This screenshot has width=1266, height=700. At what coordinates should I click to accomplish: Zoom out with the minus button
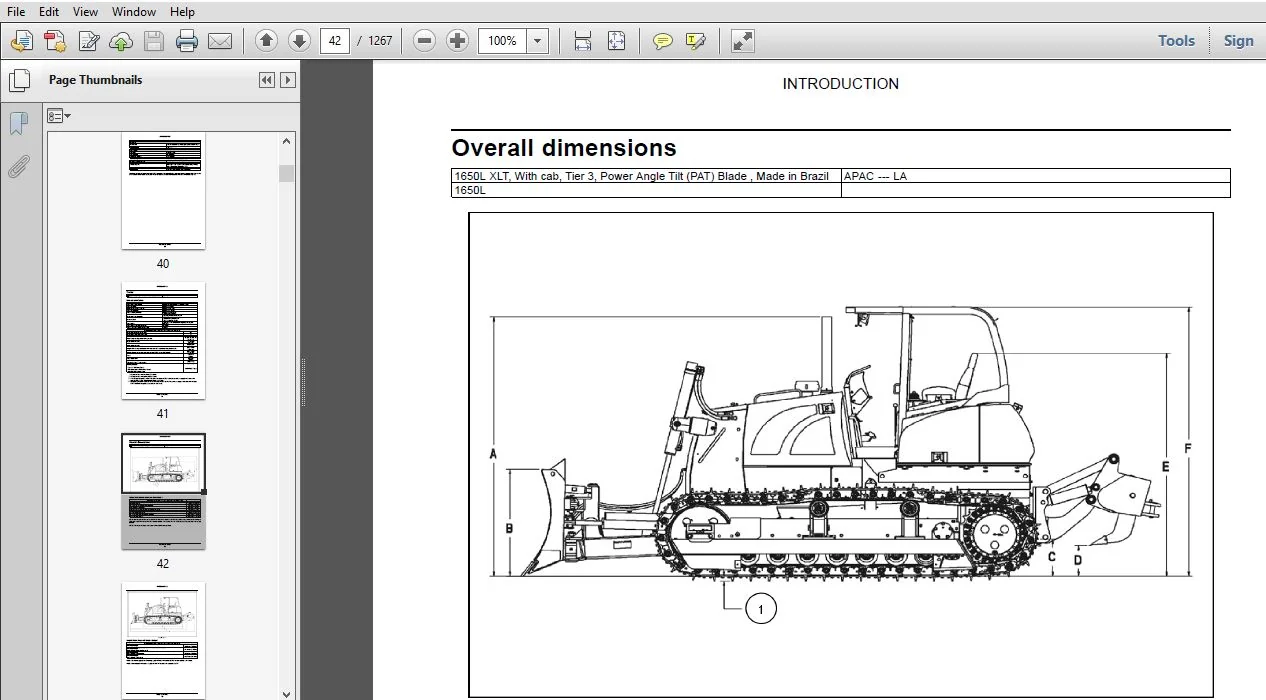point(425,41)
